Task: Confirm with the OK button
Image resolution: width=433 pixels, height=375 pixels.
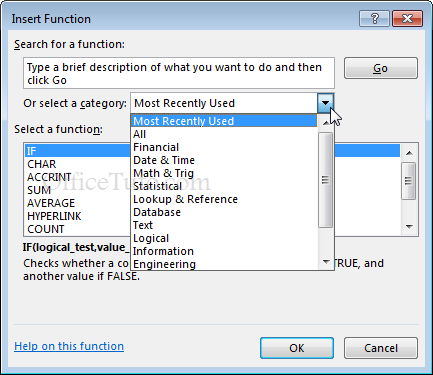Action: pos(297,348)
